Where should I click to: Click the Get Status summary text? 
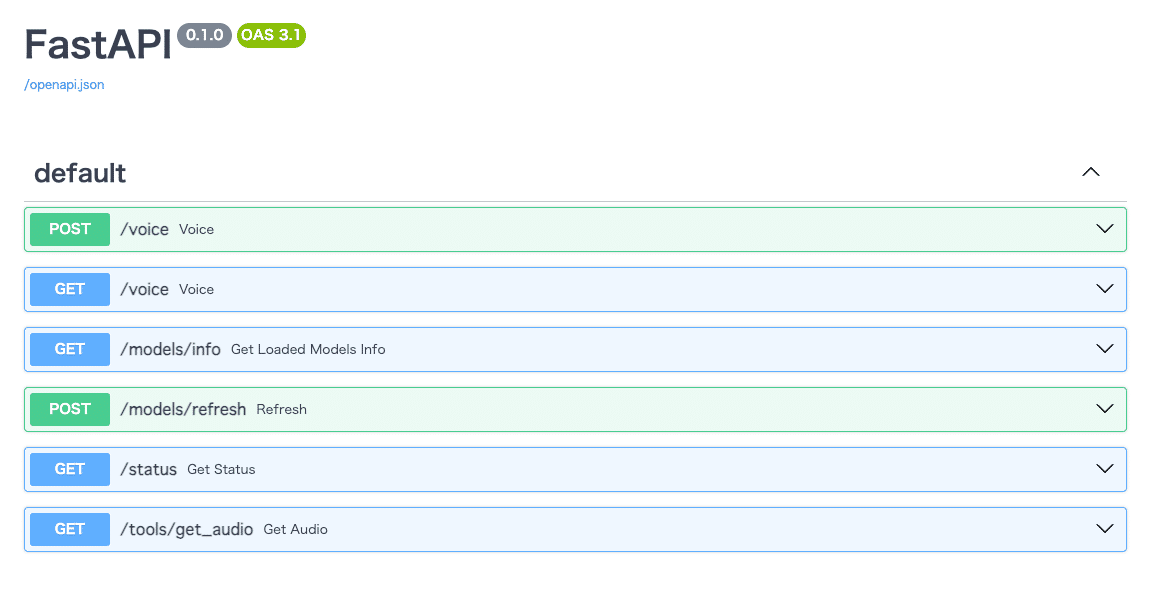tap(221, 470)
